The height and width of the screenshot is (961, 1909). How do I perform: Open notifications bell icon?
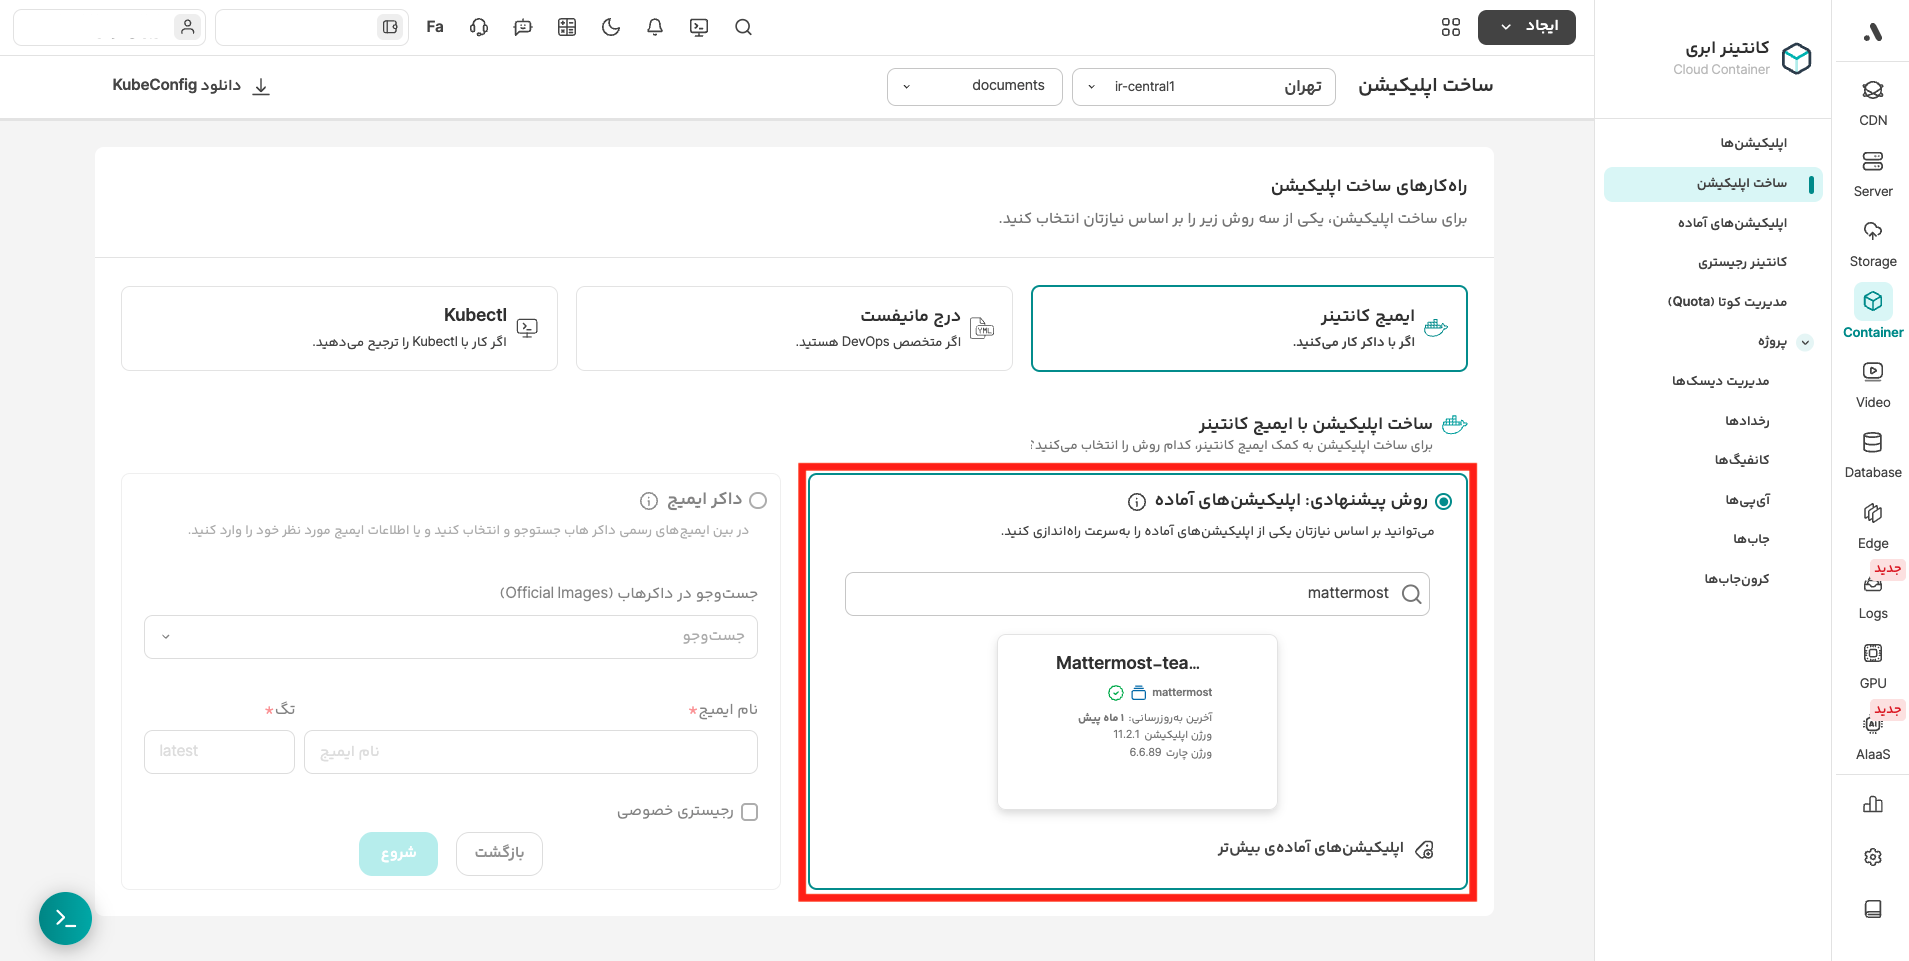[x=655, y=27]
